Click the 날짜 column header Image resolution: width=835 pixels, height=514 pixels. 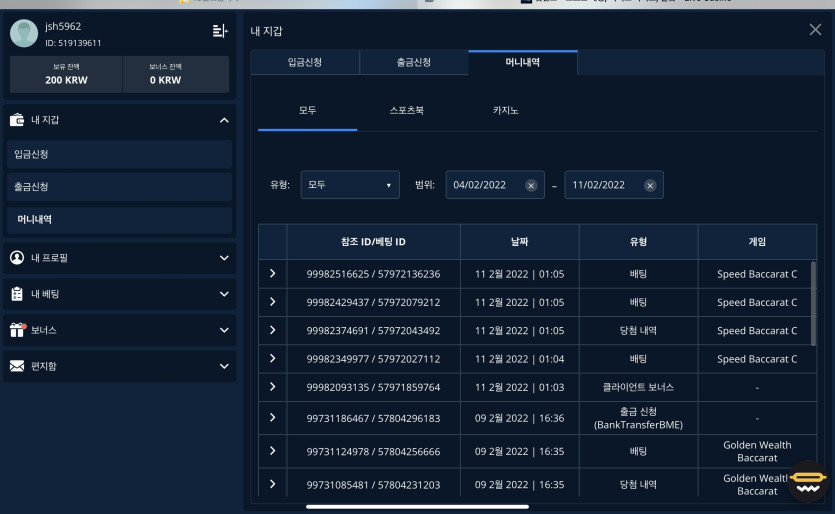[x=520, y=242]
